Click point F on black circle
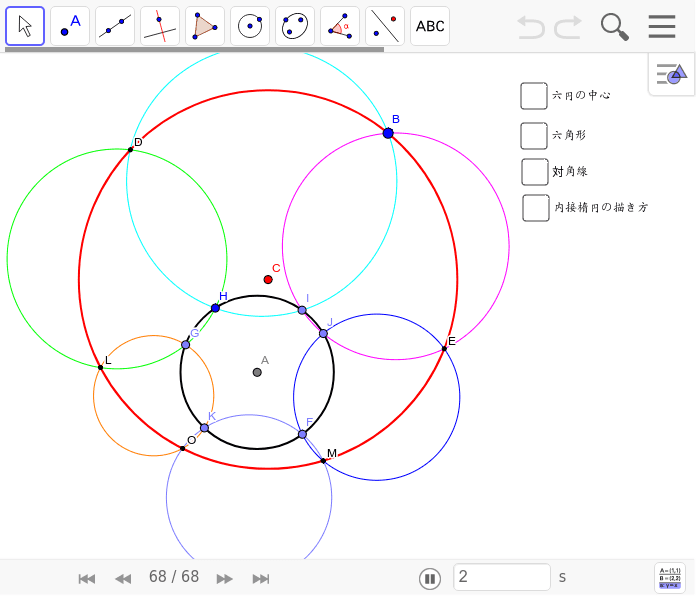Viewport: 696px width, 596px height. click(302, 434)
